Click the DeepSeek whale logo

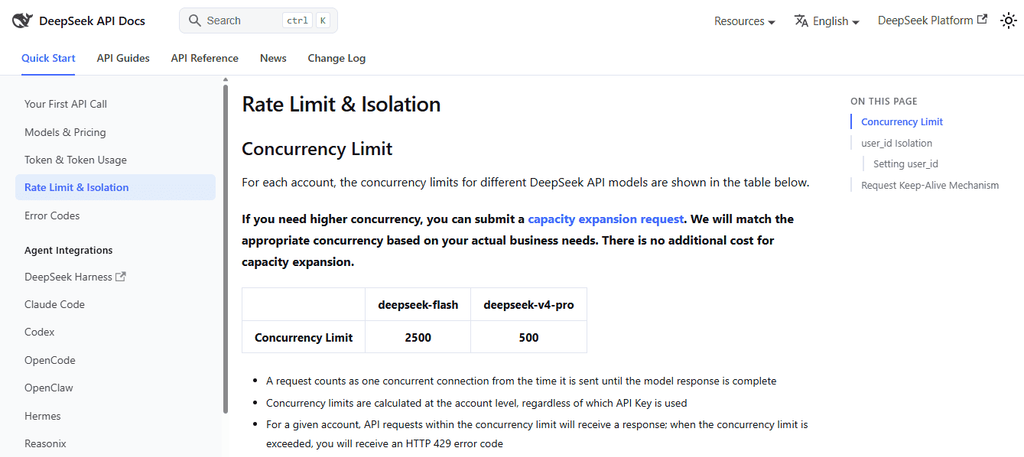(22, 21)
